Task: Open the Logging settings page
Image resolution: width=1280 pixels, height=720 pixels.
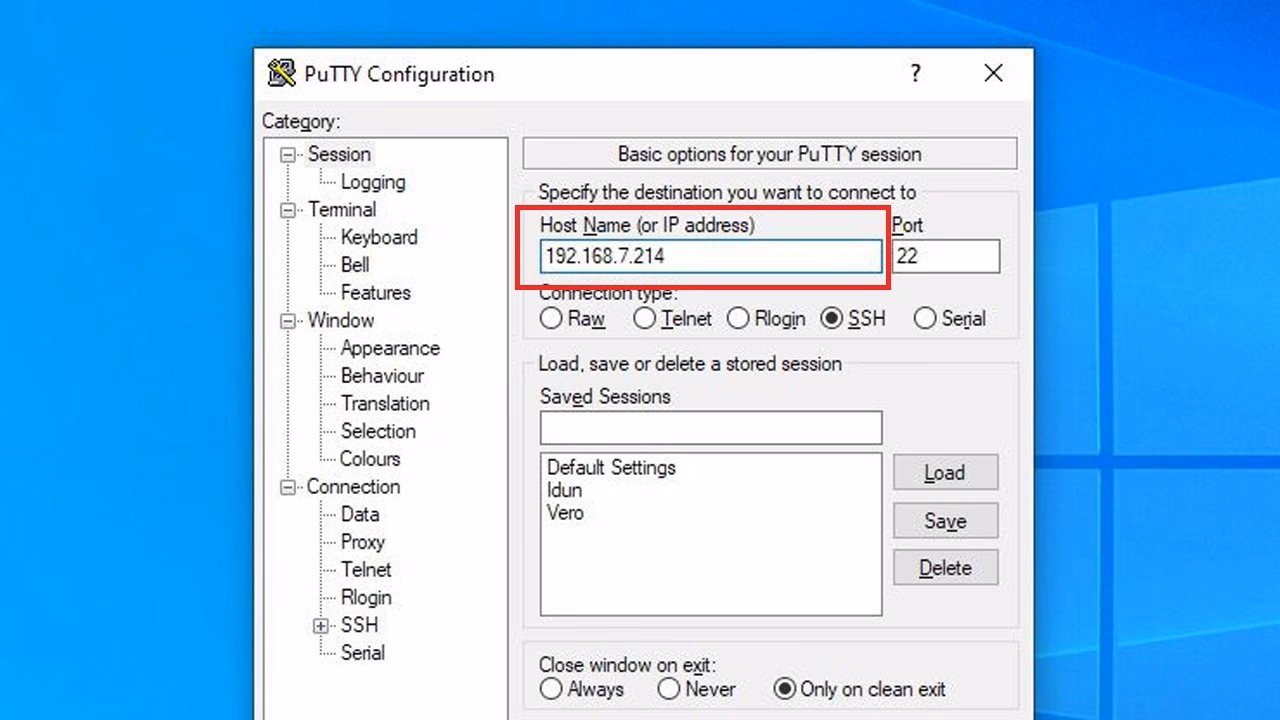Action: click(x=373, y=182)
